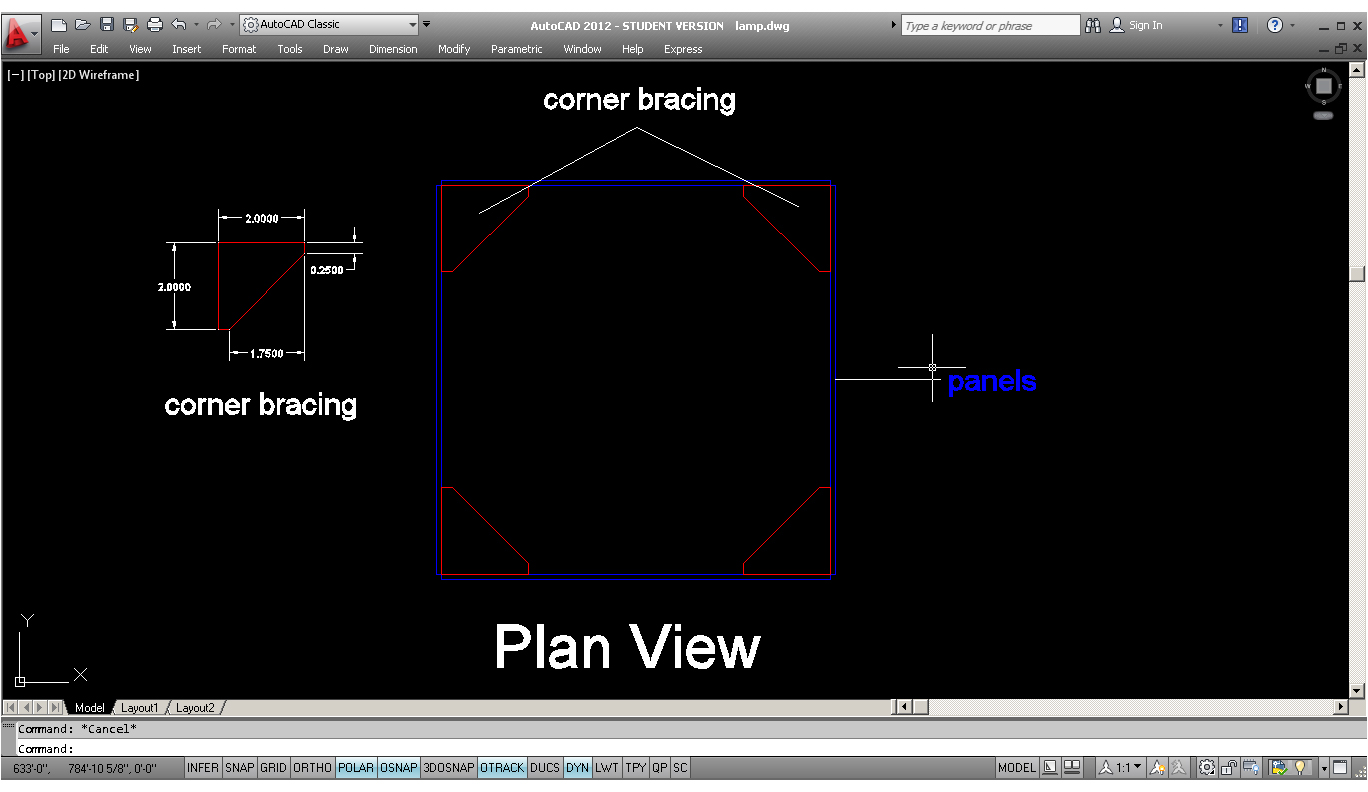Screen dimensions: 1368x792
Task: Click the first-layout tab navigation arrow
Action: pyautogui.click(x=11, y=708)
